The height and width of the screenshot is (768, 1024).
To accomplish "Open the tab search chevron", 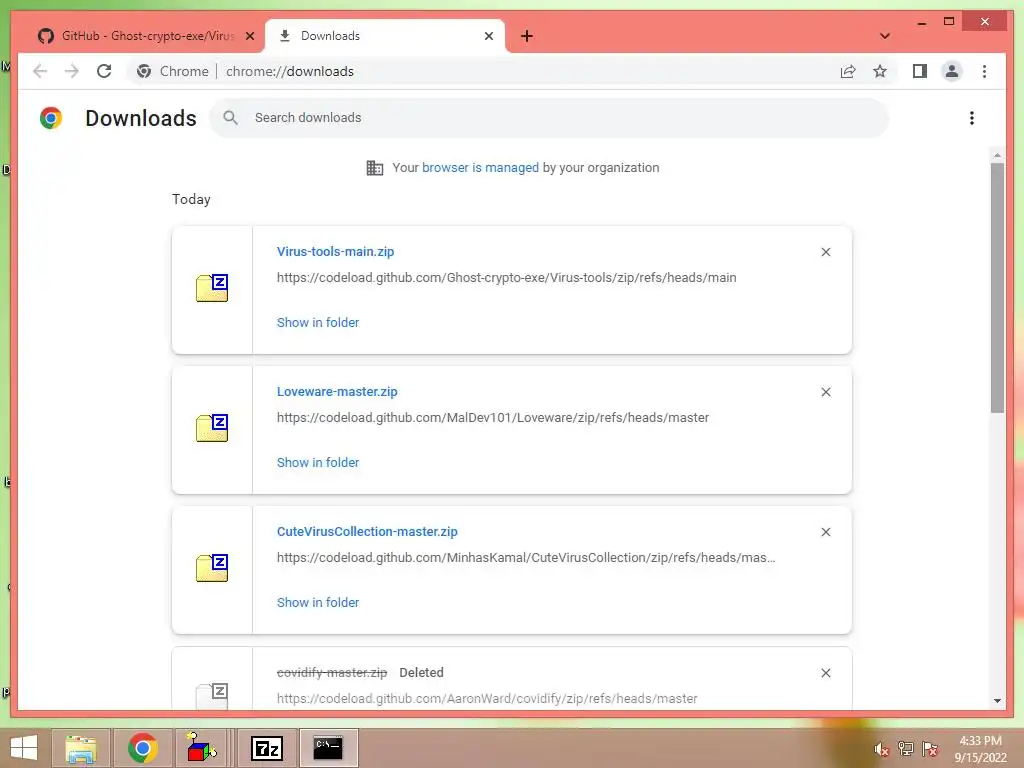I will 884,36.
